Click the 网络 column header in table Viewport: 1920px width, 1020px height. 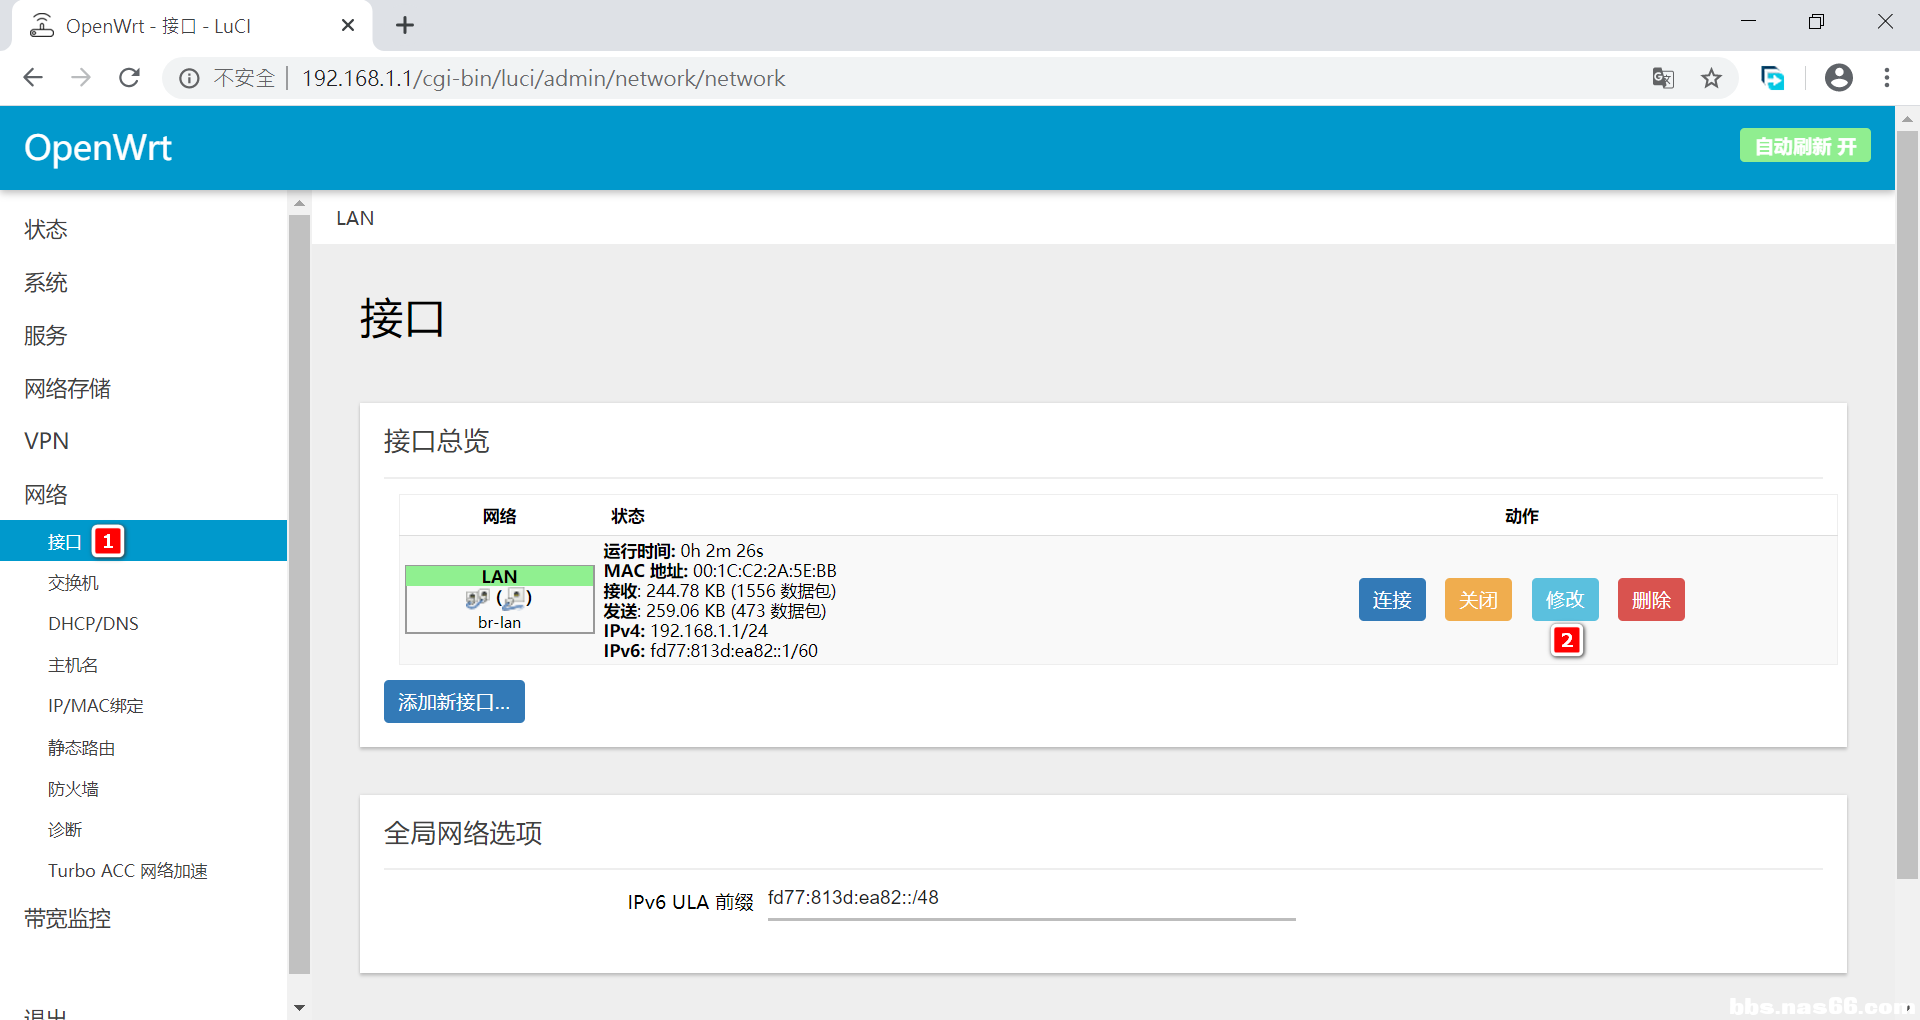(499, 516)
